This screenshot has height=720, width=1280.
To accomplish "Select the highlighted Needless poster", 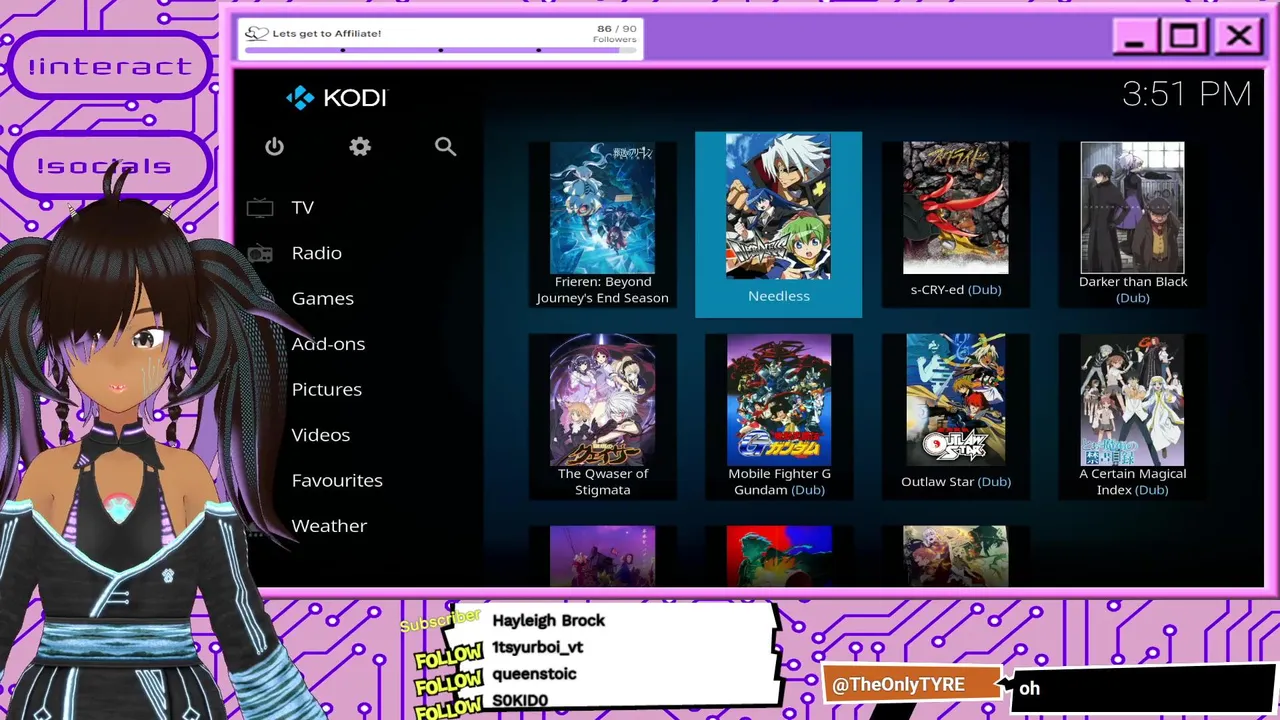I will click(778, 207).
